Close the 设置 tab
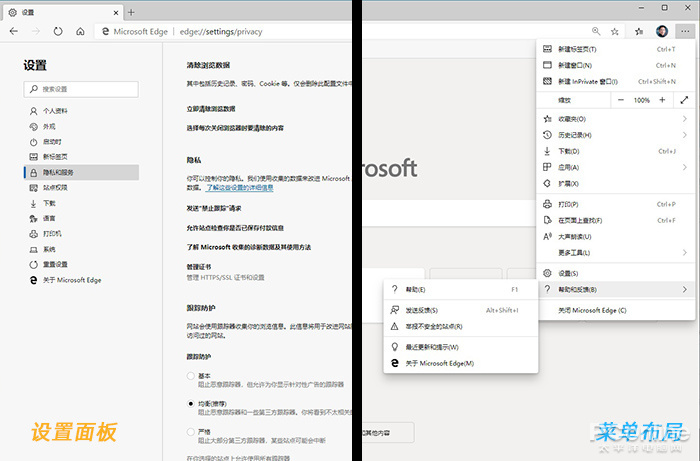 tap(116, 12)
